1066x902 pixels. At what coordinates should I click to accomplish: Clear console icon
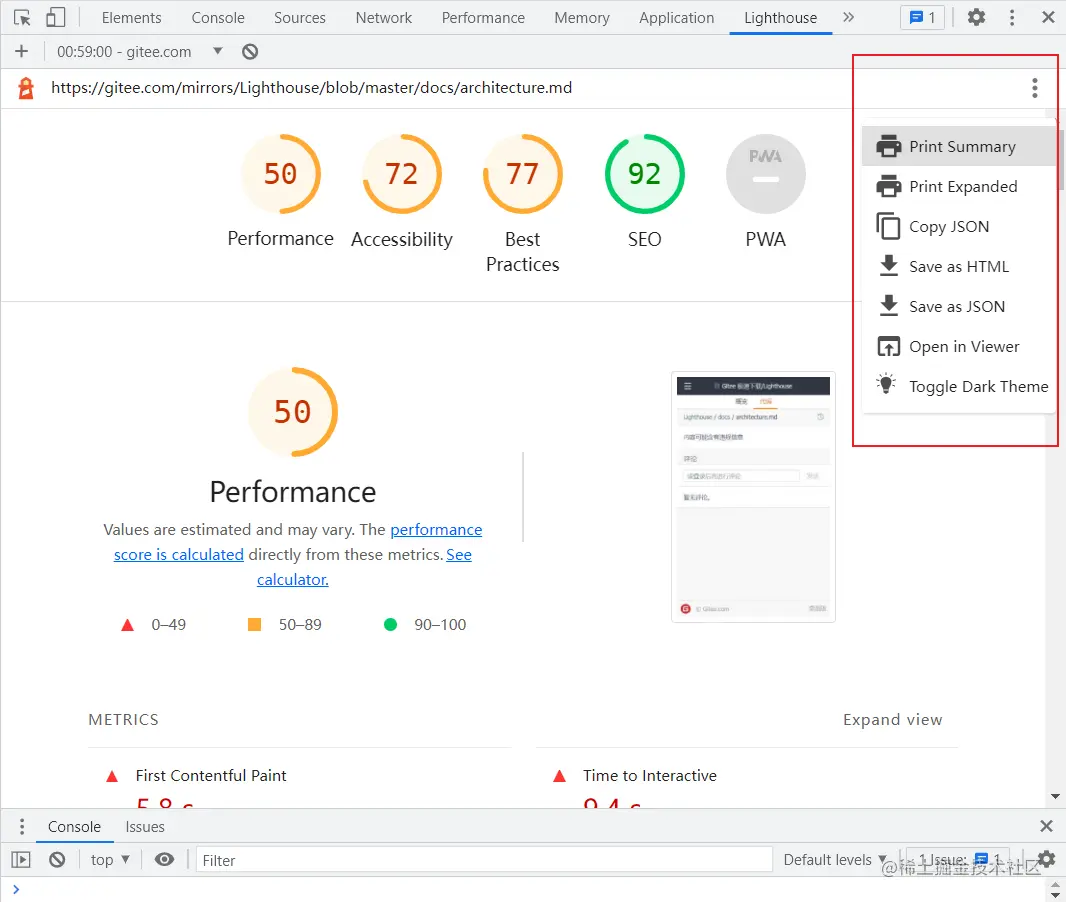57,860
